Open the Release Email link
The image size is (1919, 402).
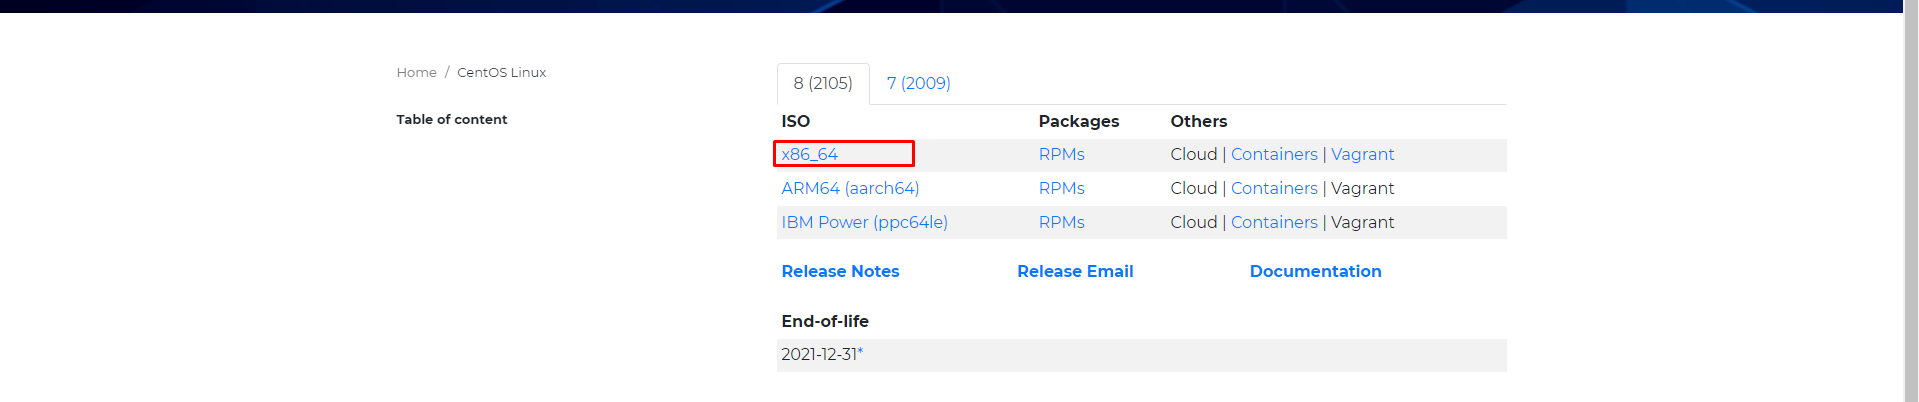(x=1075, y=271)
